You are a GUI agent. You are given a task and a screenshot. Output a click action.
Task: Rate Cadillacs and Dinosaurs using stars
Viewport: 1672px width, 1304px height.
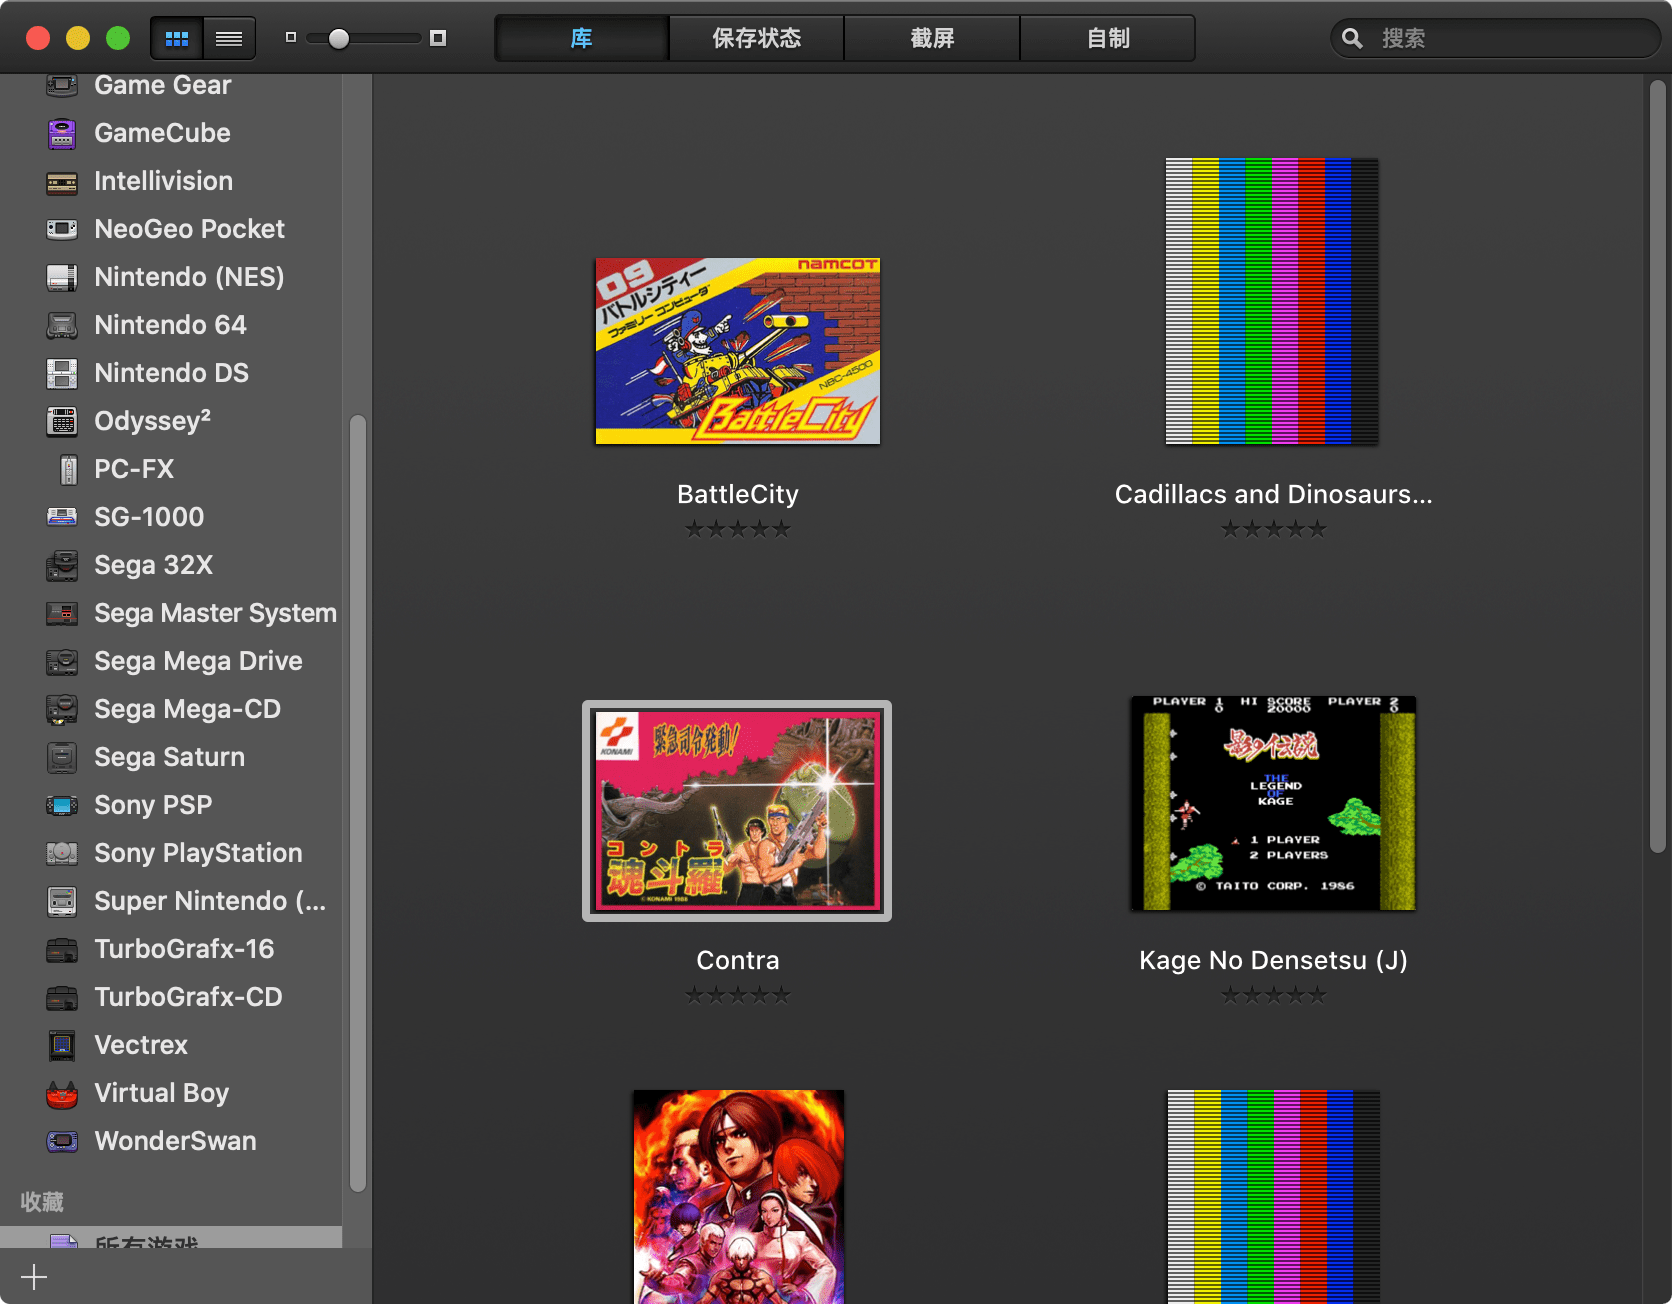pos(1273,529)
